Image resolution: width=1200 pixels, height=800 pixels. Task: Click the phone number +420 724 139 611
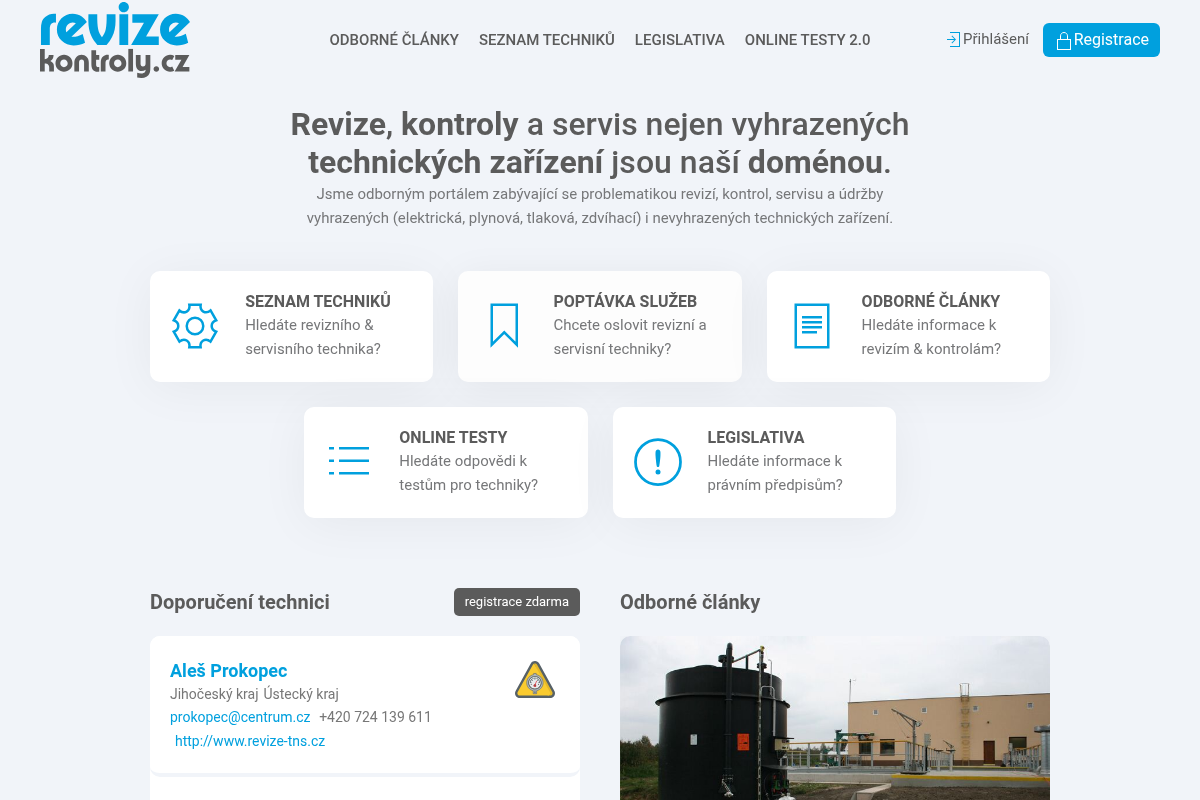[375, 717]
